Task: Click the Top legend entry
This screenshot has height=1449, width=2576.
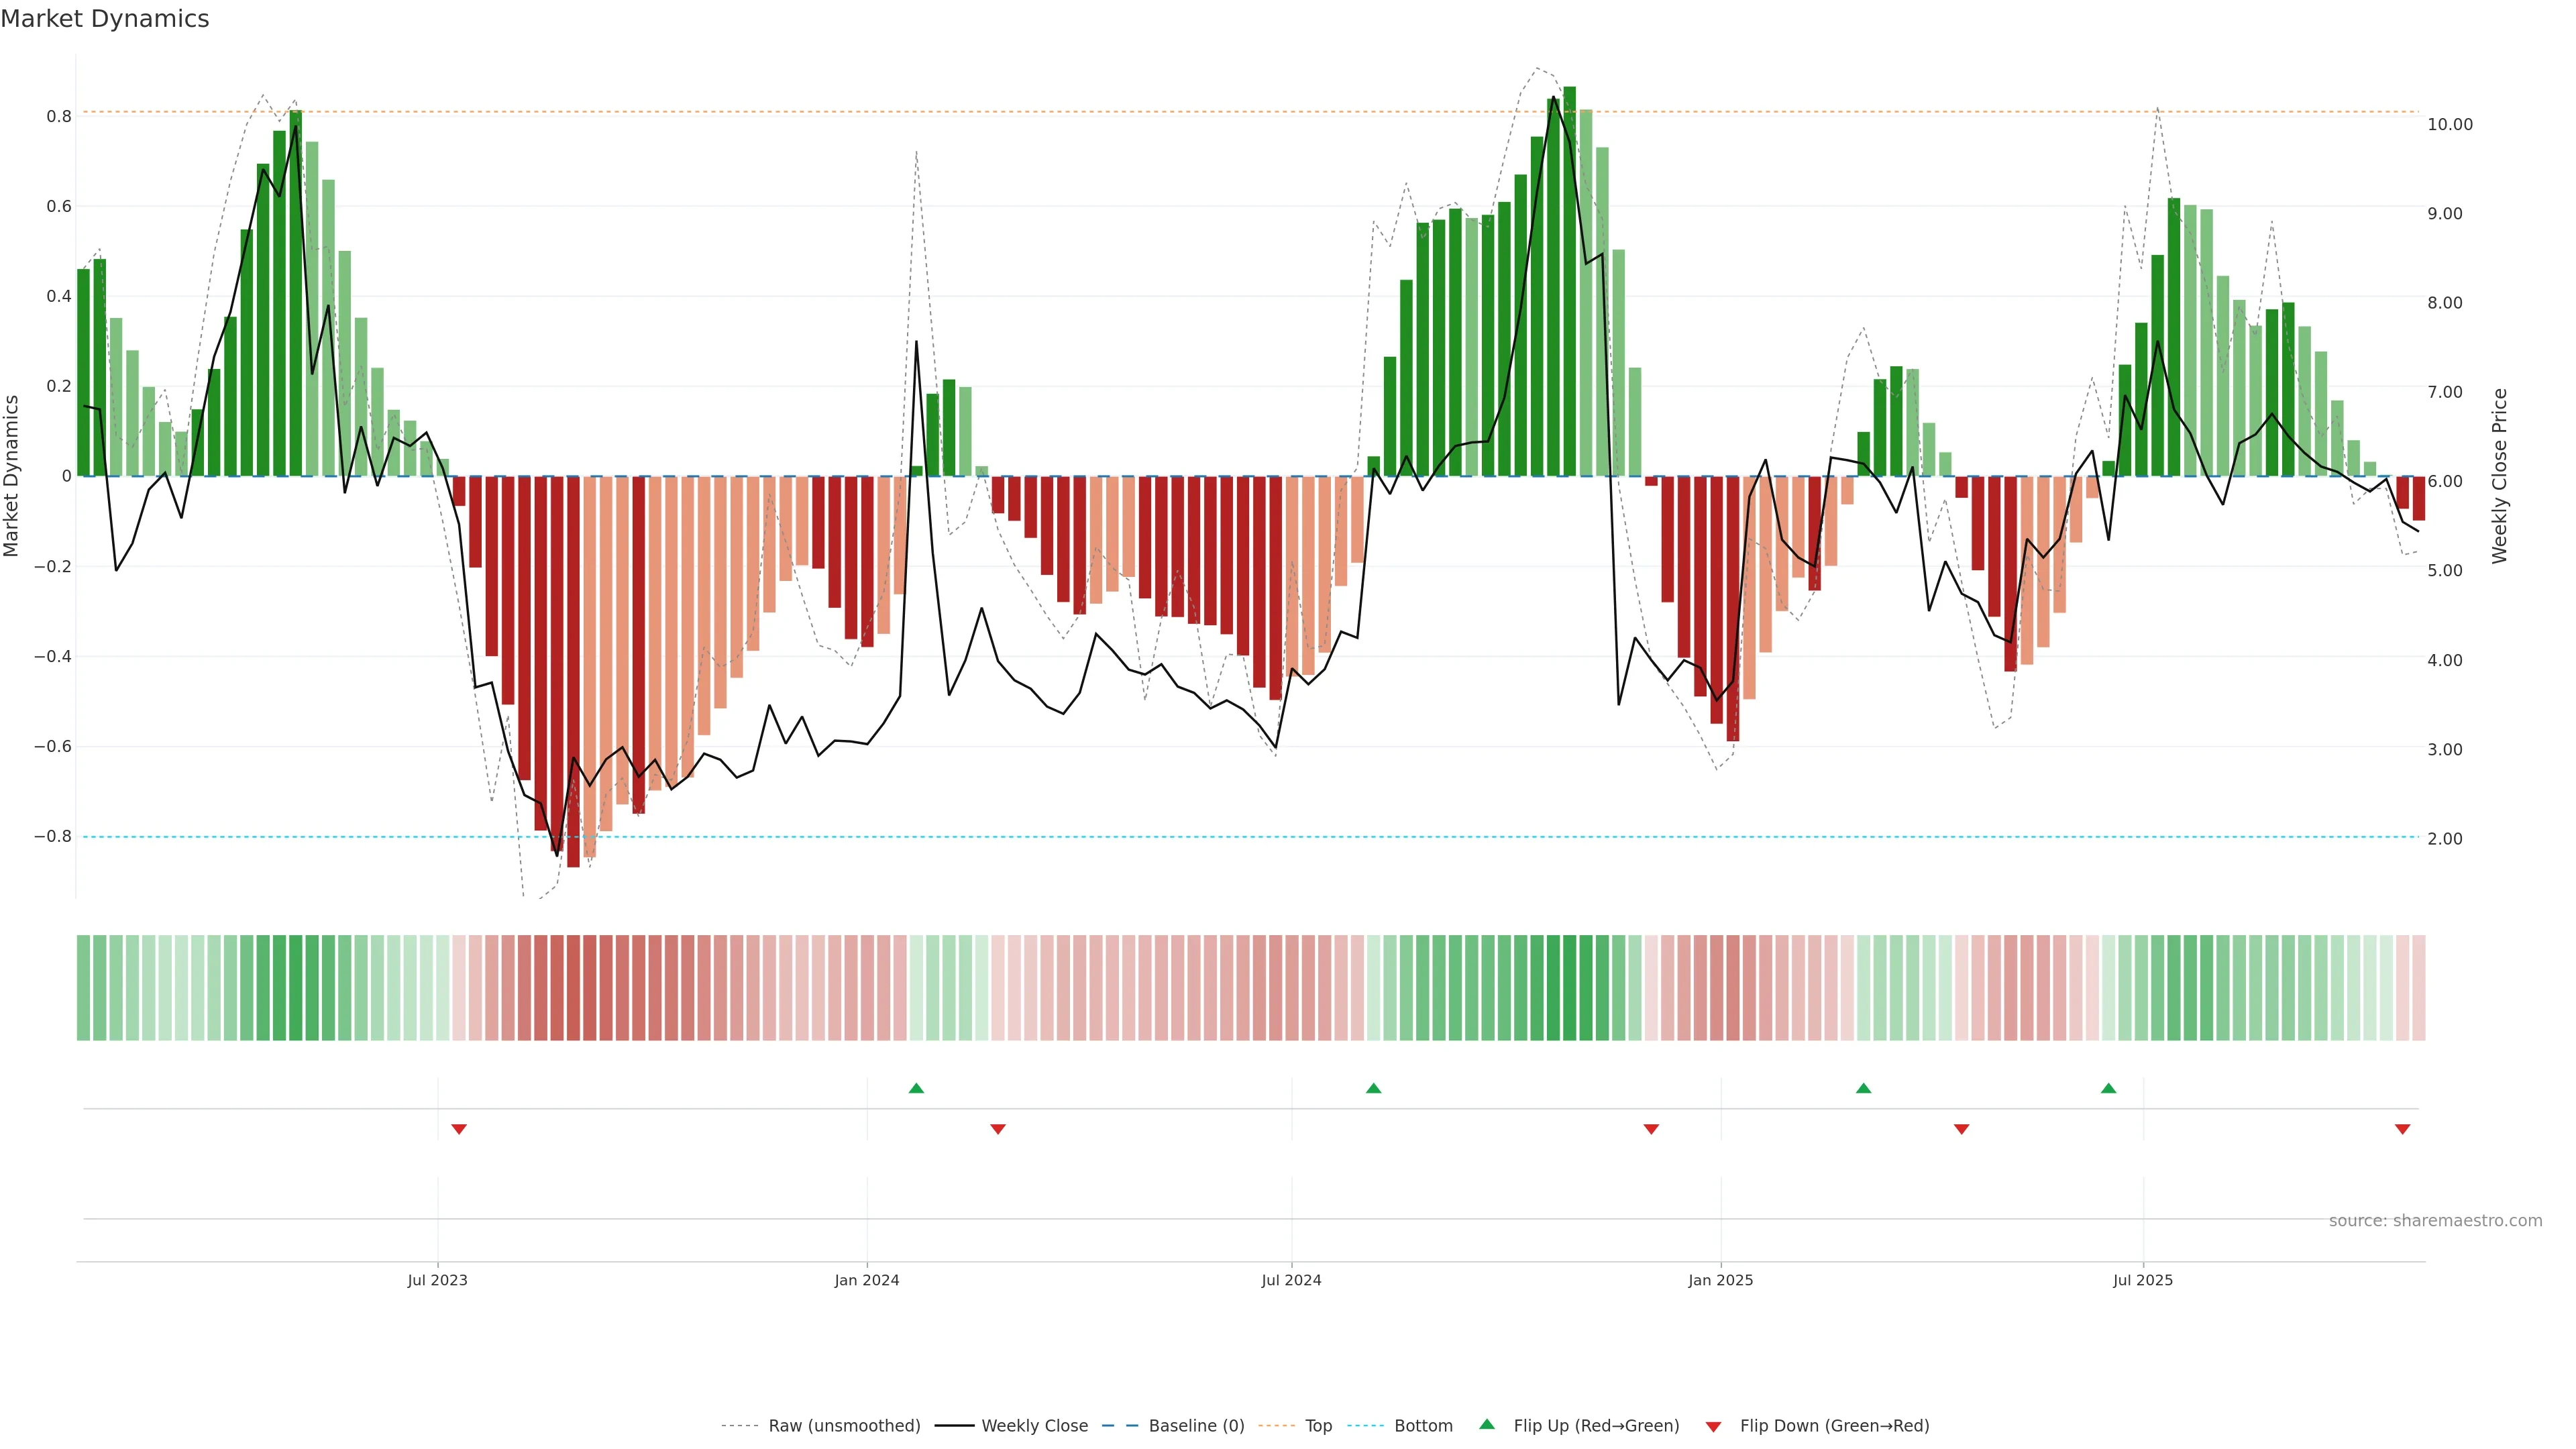Action: click(x=1318, y=1426)
